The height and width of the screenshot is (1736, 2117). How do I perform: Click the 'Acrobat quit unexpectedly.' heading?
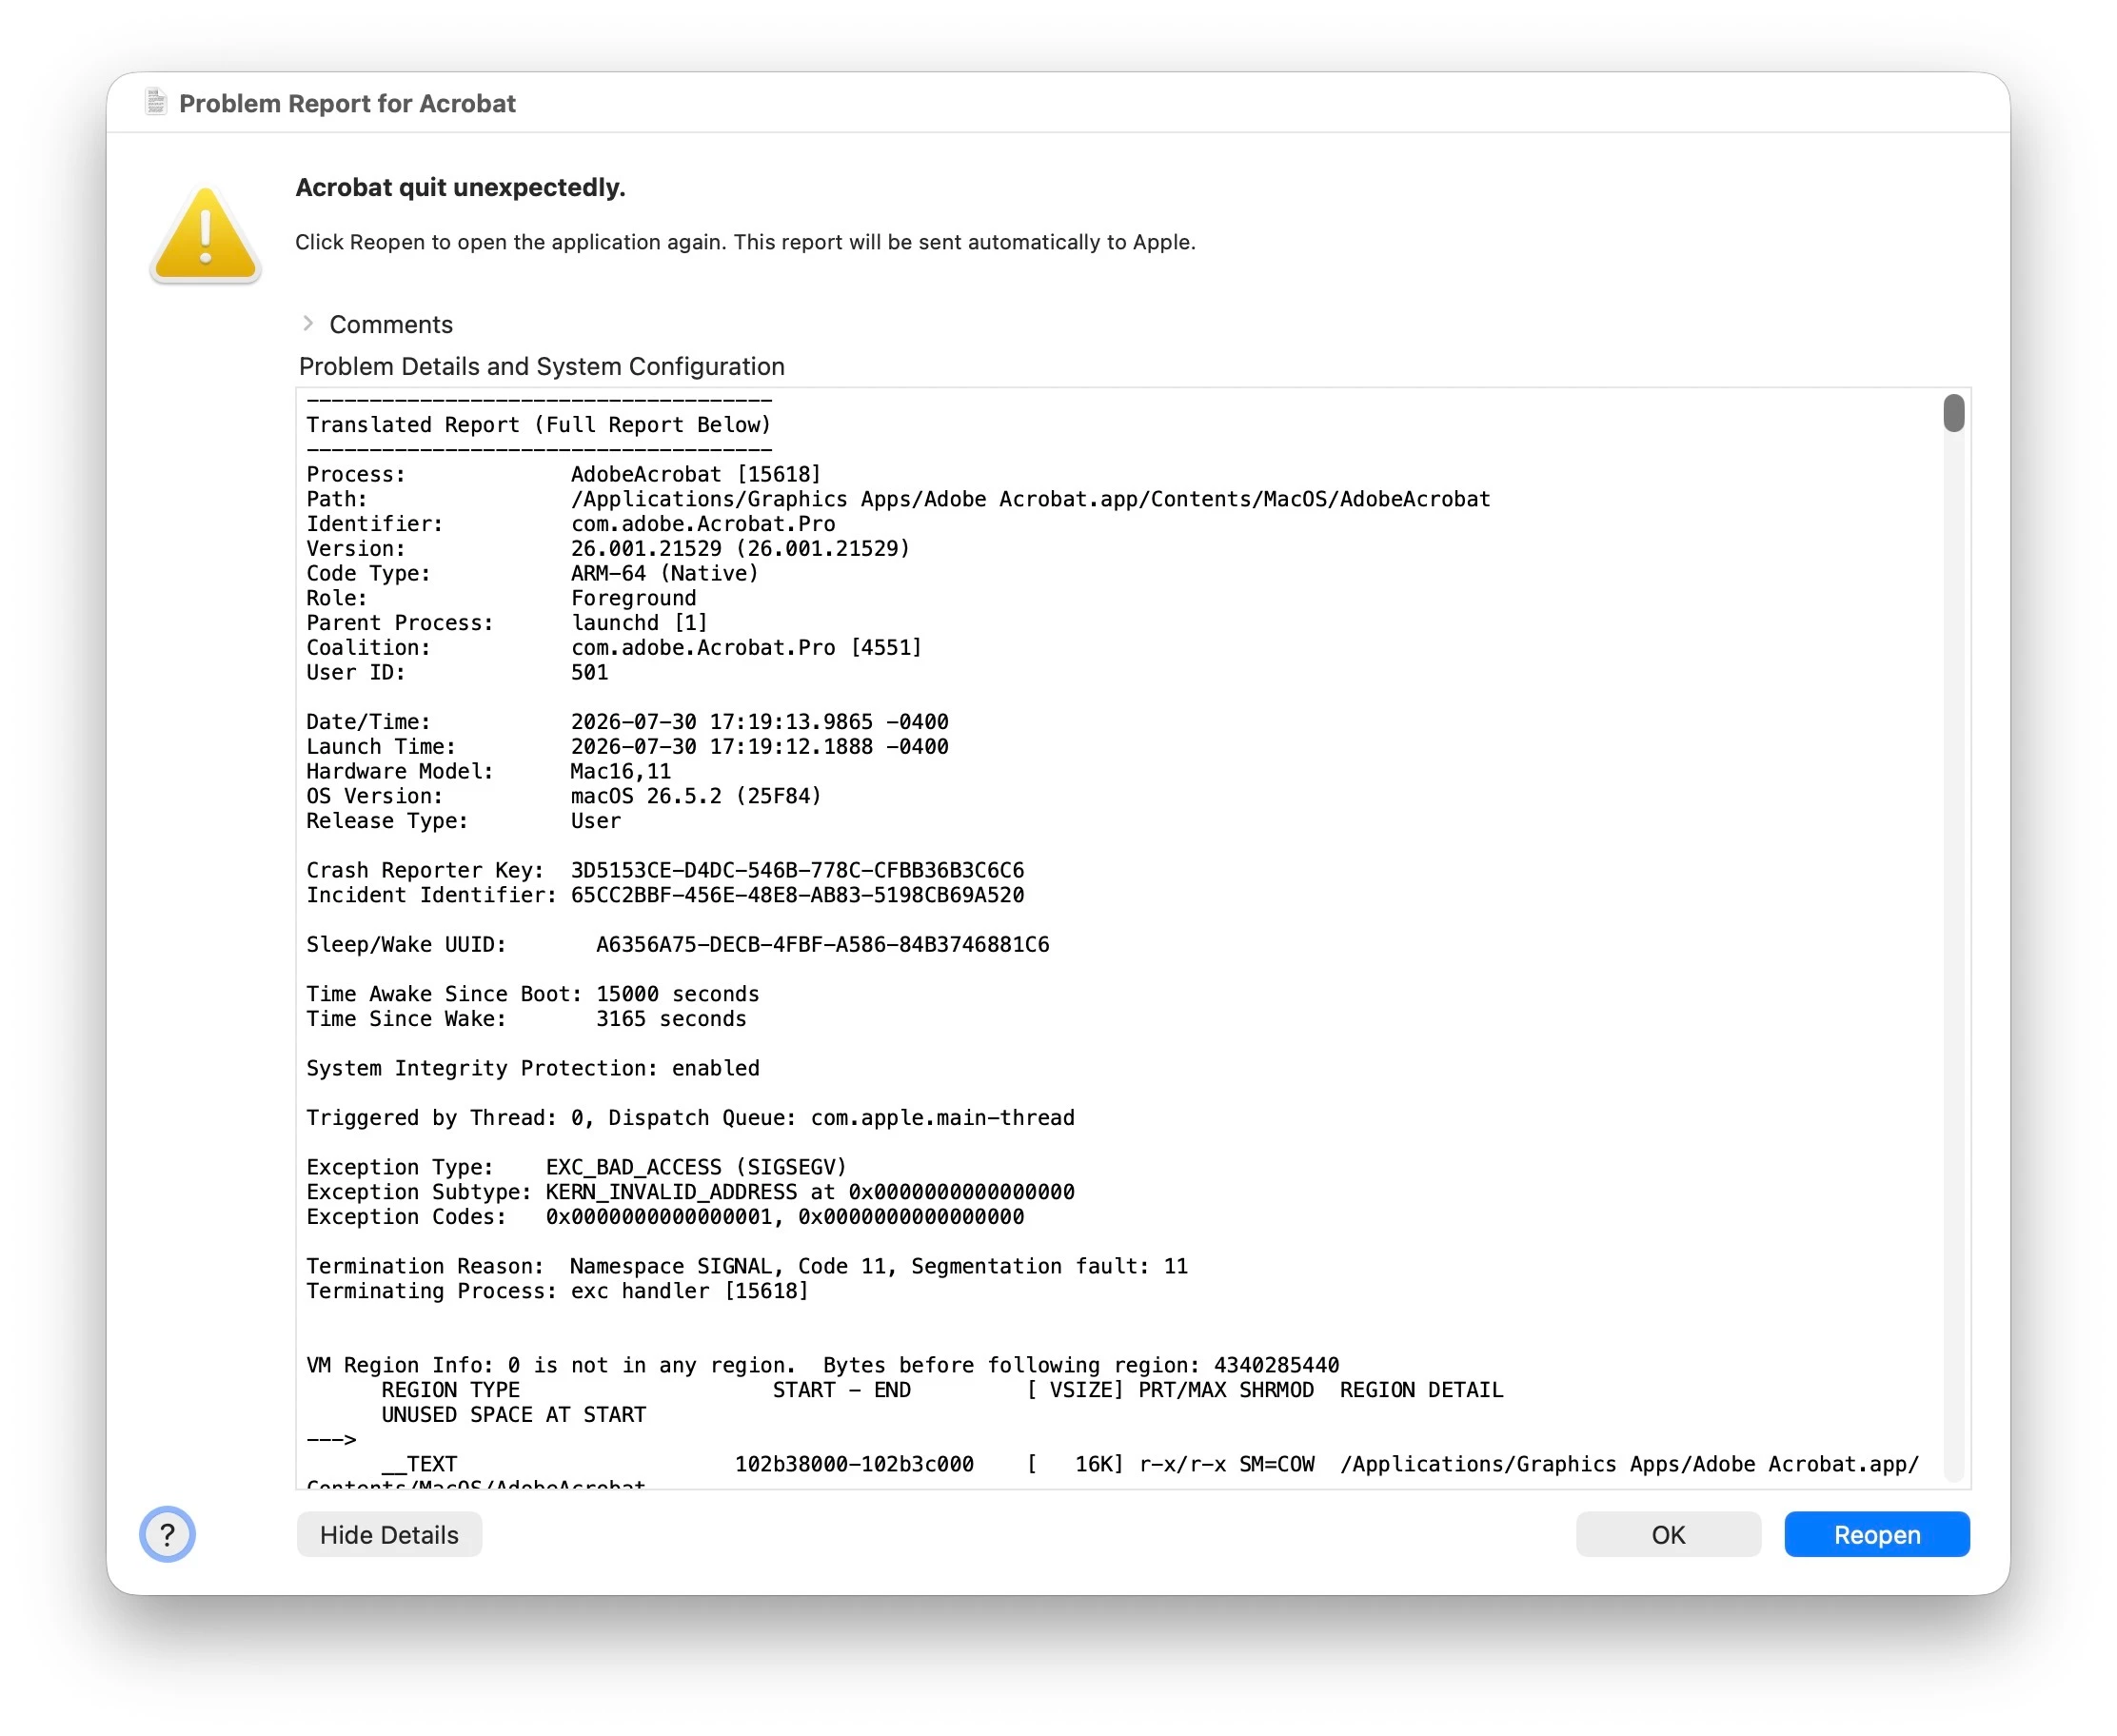point(460,187)
